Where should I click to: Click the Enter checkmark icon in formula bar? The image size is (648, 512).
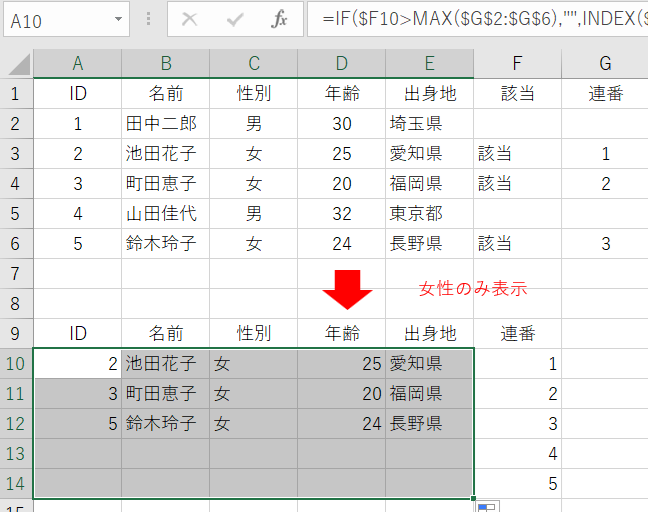coord(235,19)
